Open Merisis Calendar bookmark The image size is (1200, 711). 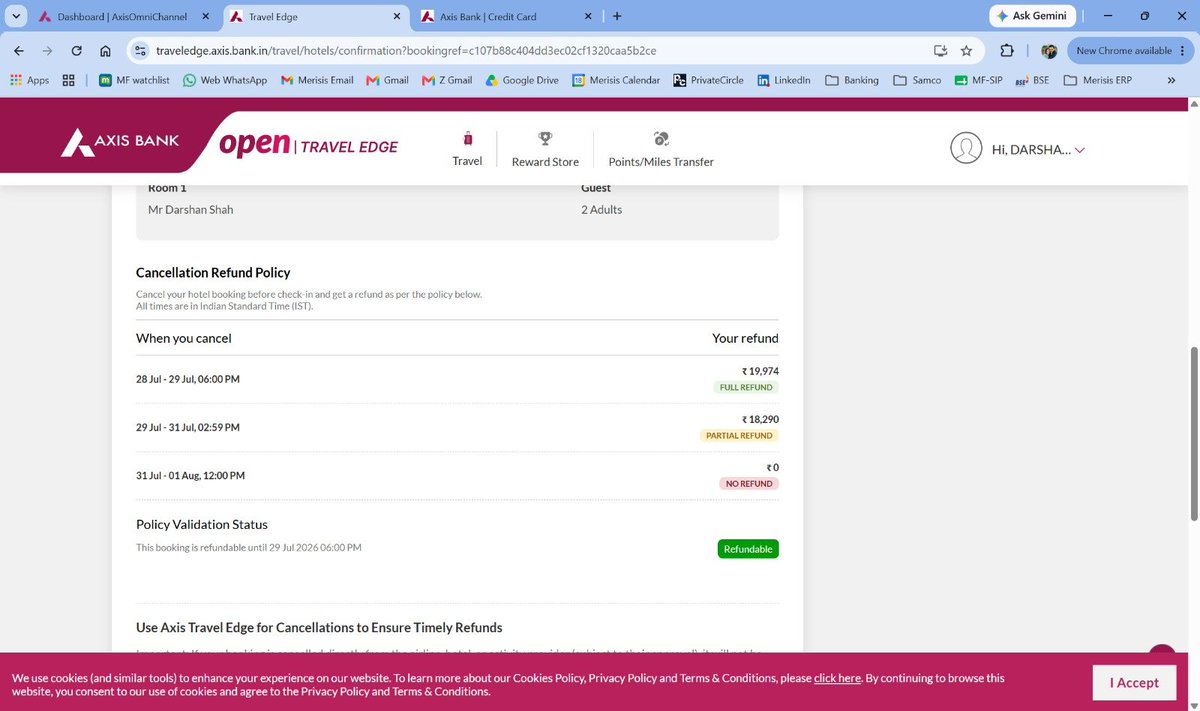[x=616, y=80]
